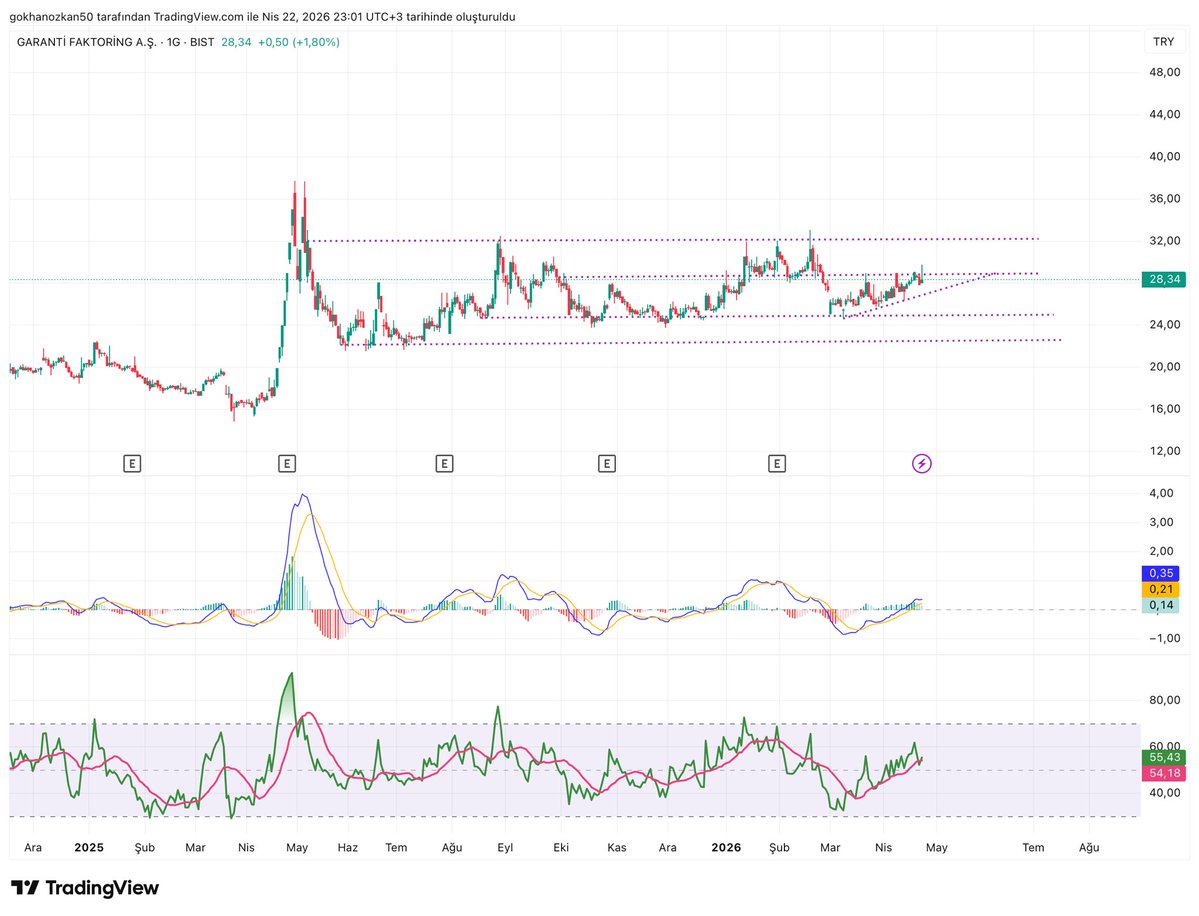Click the BIST exchange label
The height and width of the screenshot is (916, 1199).
click(202, 42)
